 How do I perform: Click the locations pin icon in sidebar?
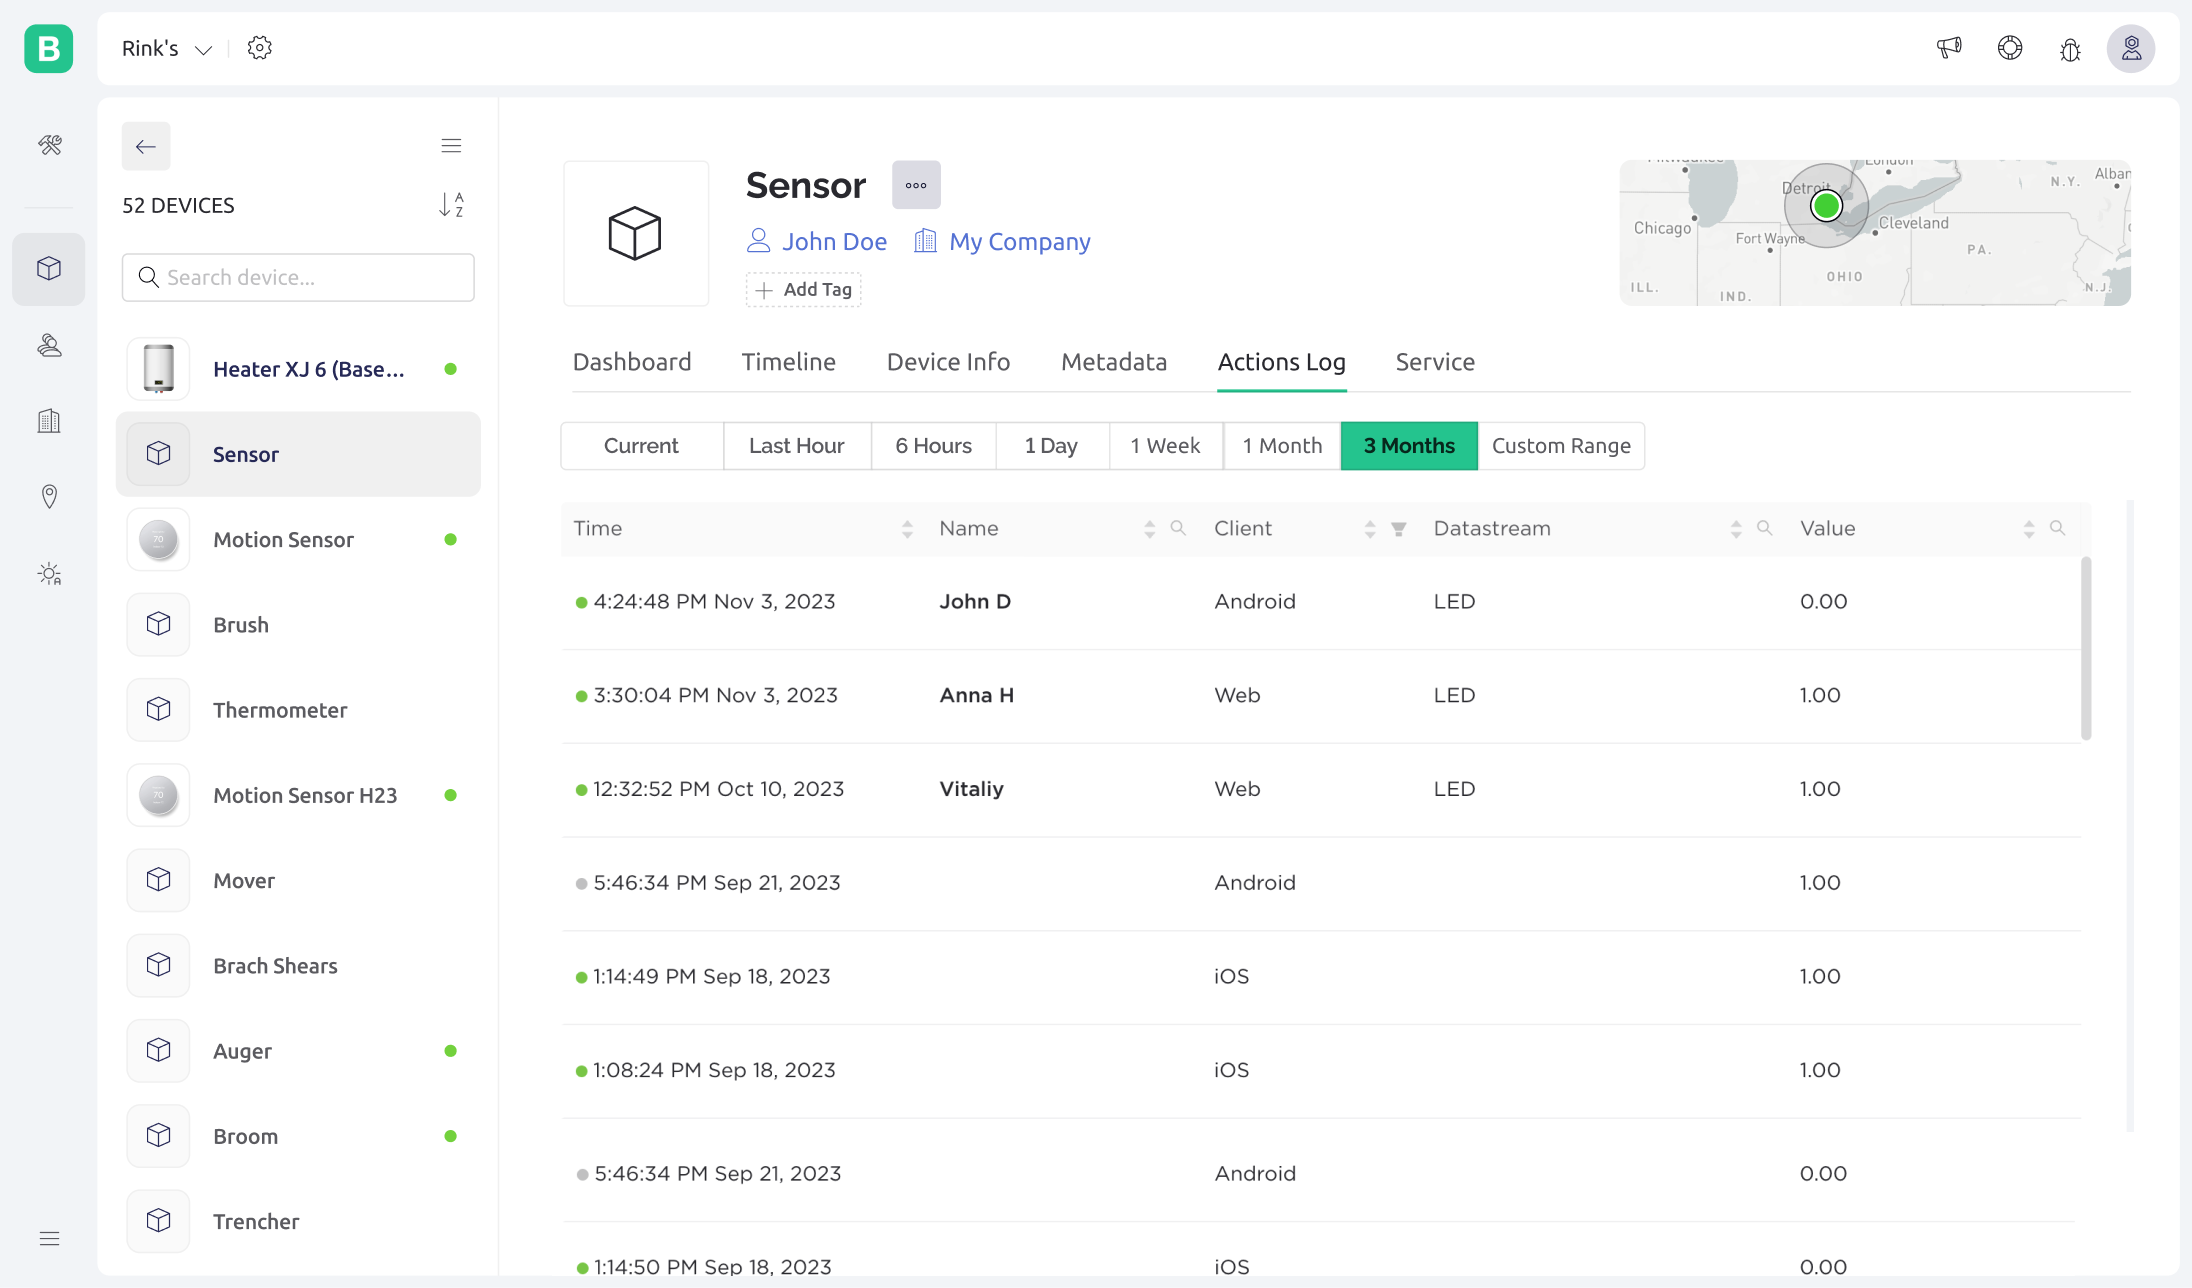point(49,496)
